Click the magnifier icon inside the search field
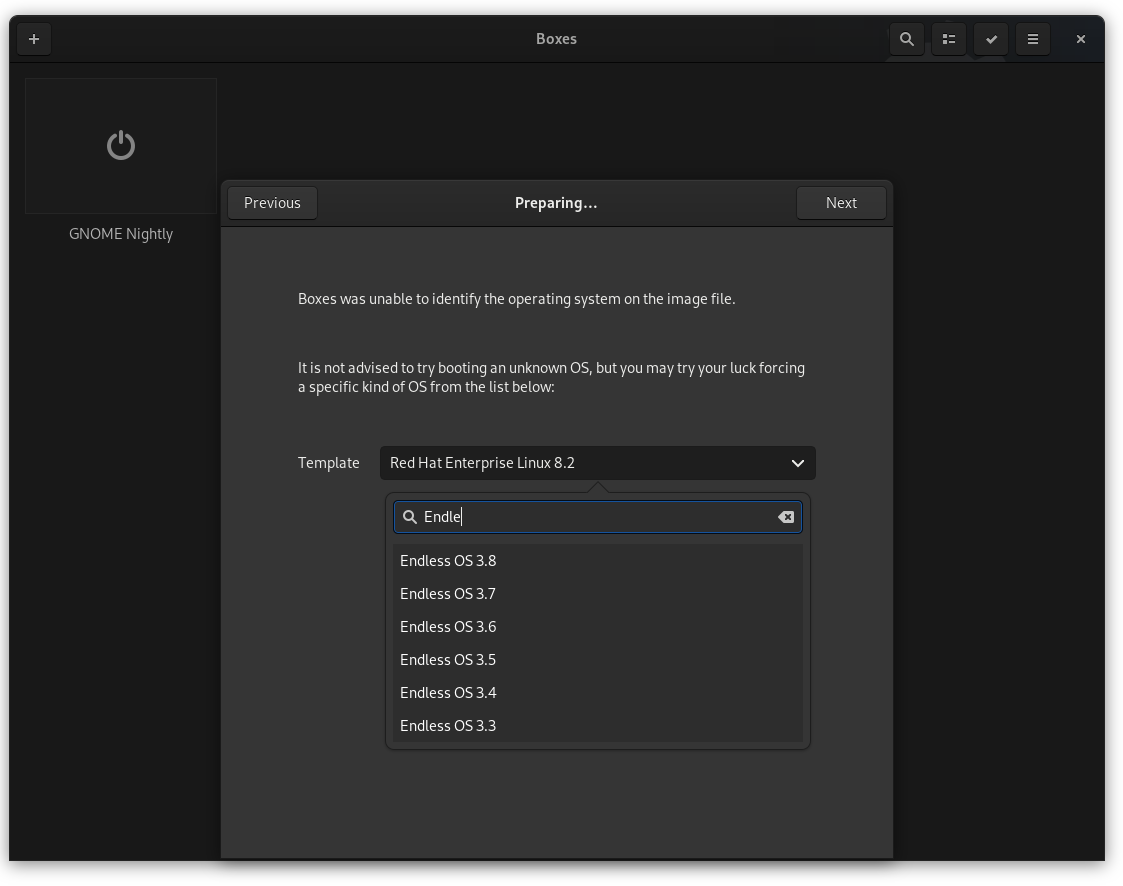The width and height of the screenshot is (1123, 886). [410, 517]
